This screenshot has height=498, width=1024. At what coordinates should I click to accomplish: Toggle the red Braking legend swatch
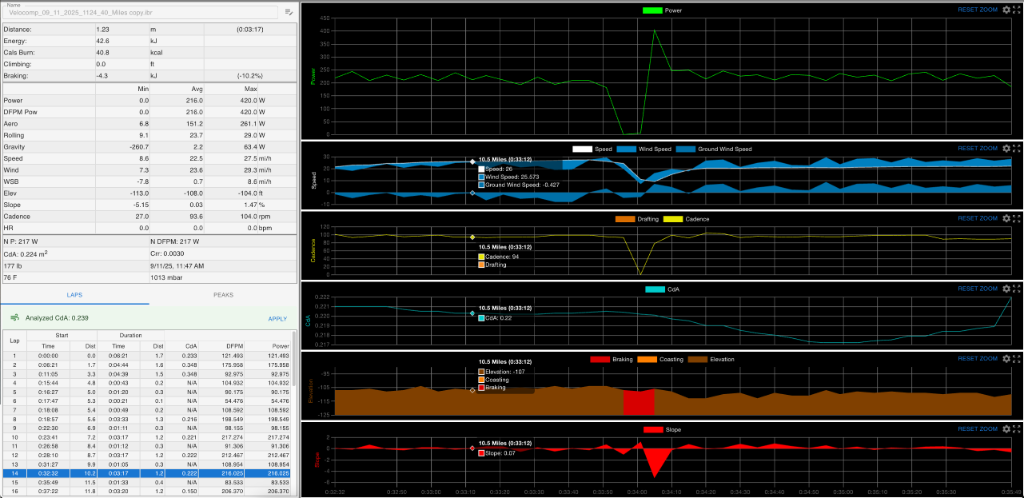coord(600,359)
